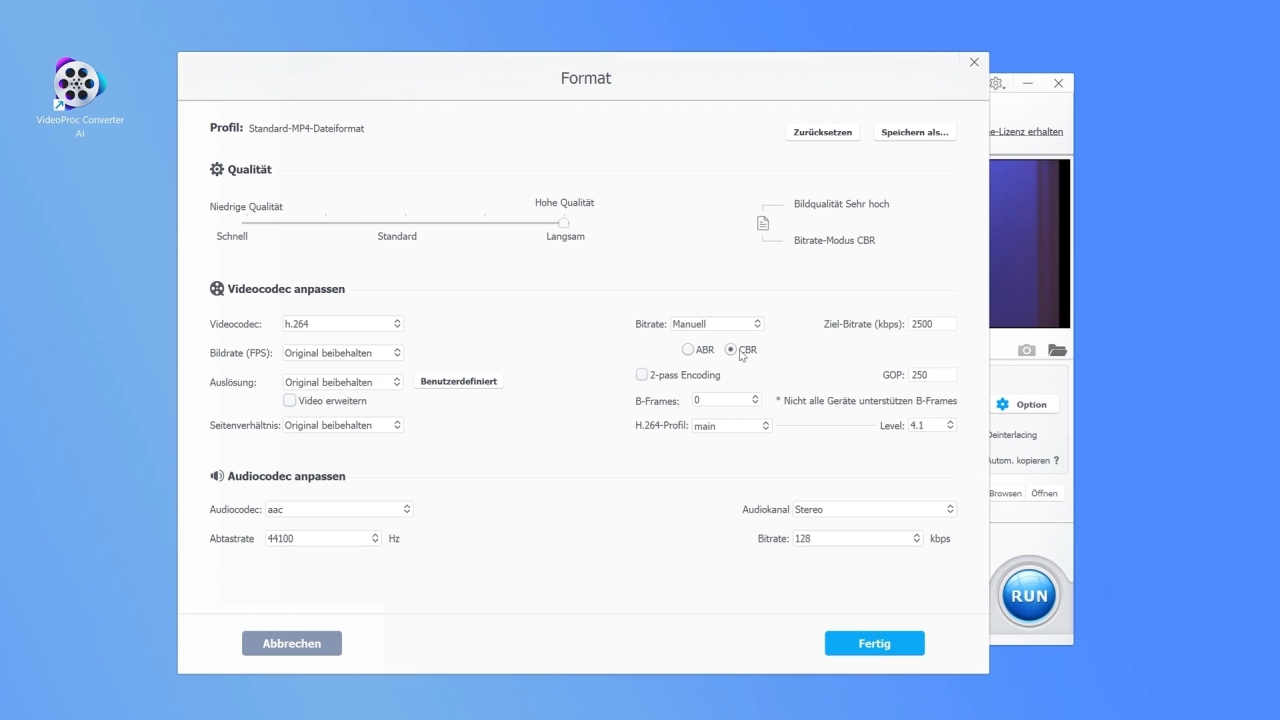Open the audio Bitrate 128 dropdown
Image resolution: width=1280 pixels, height=720 pixels.
(857, 538)
